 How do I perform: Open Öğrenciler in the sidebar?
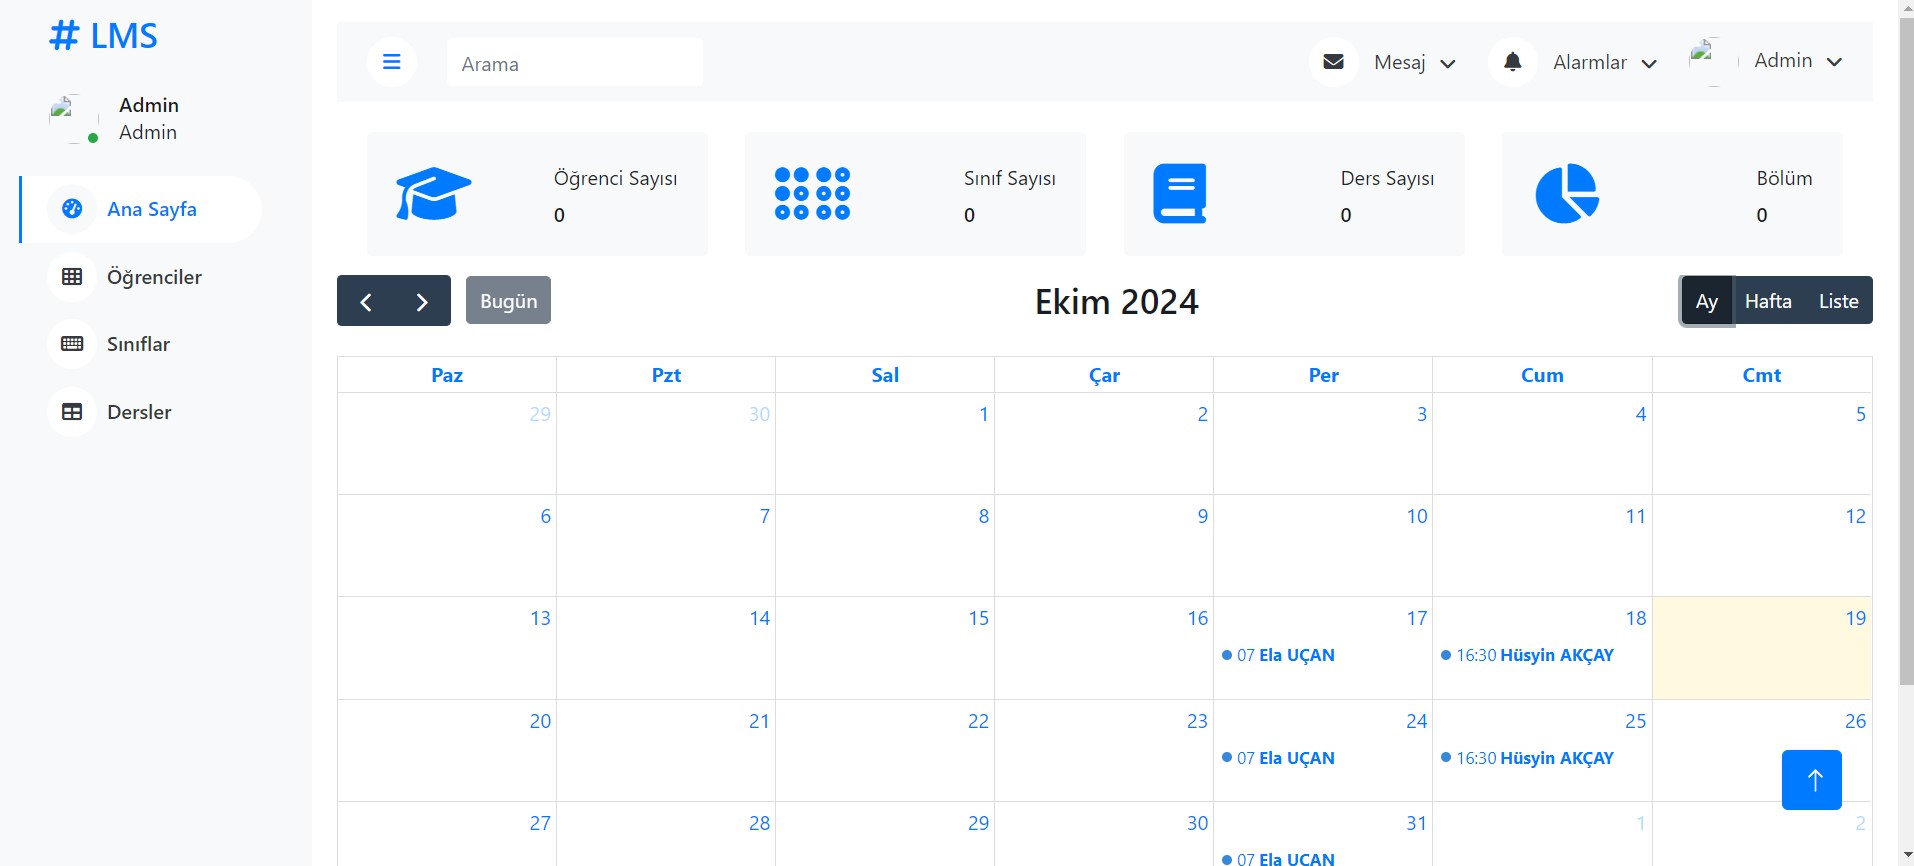point(154,277)
